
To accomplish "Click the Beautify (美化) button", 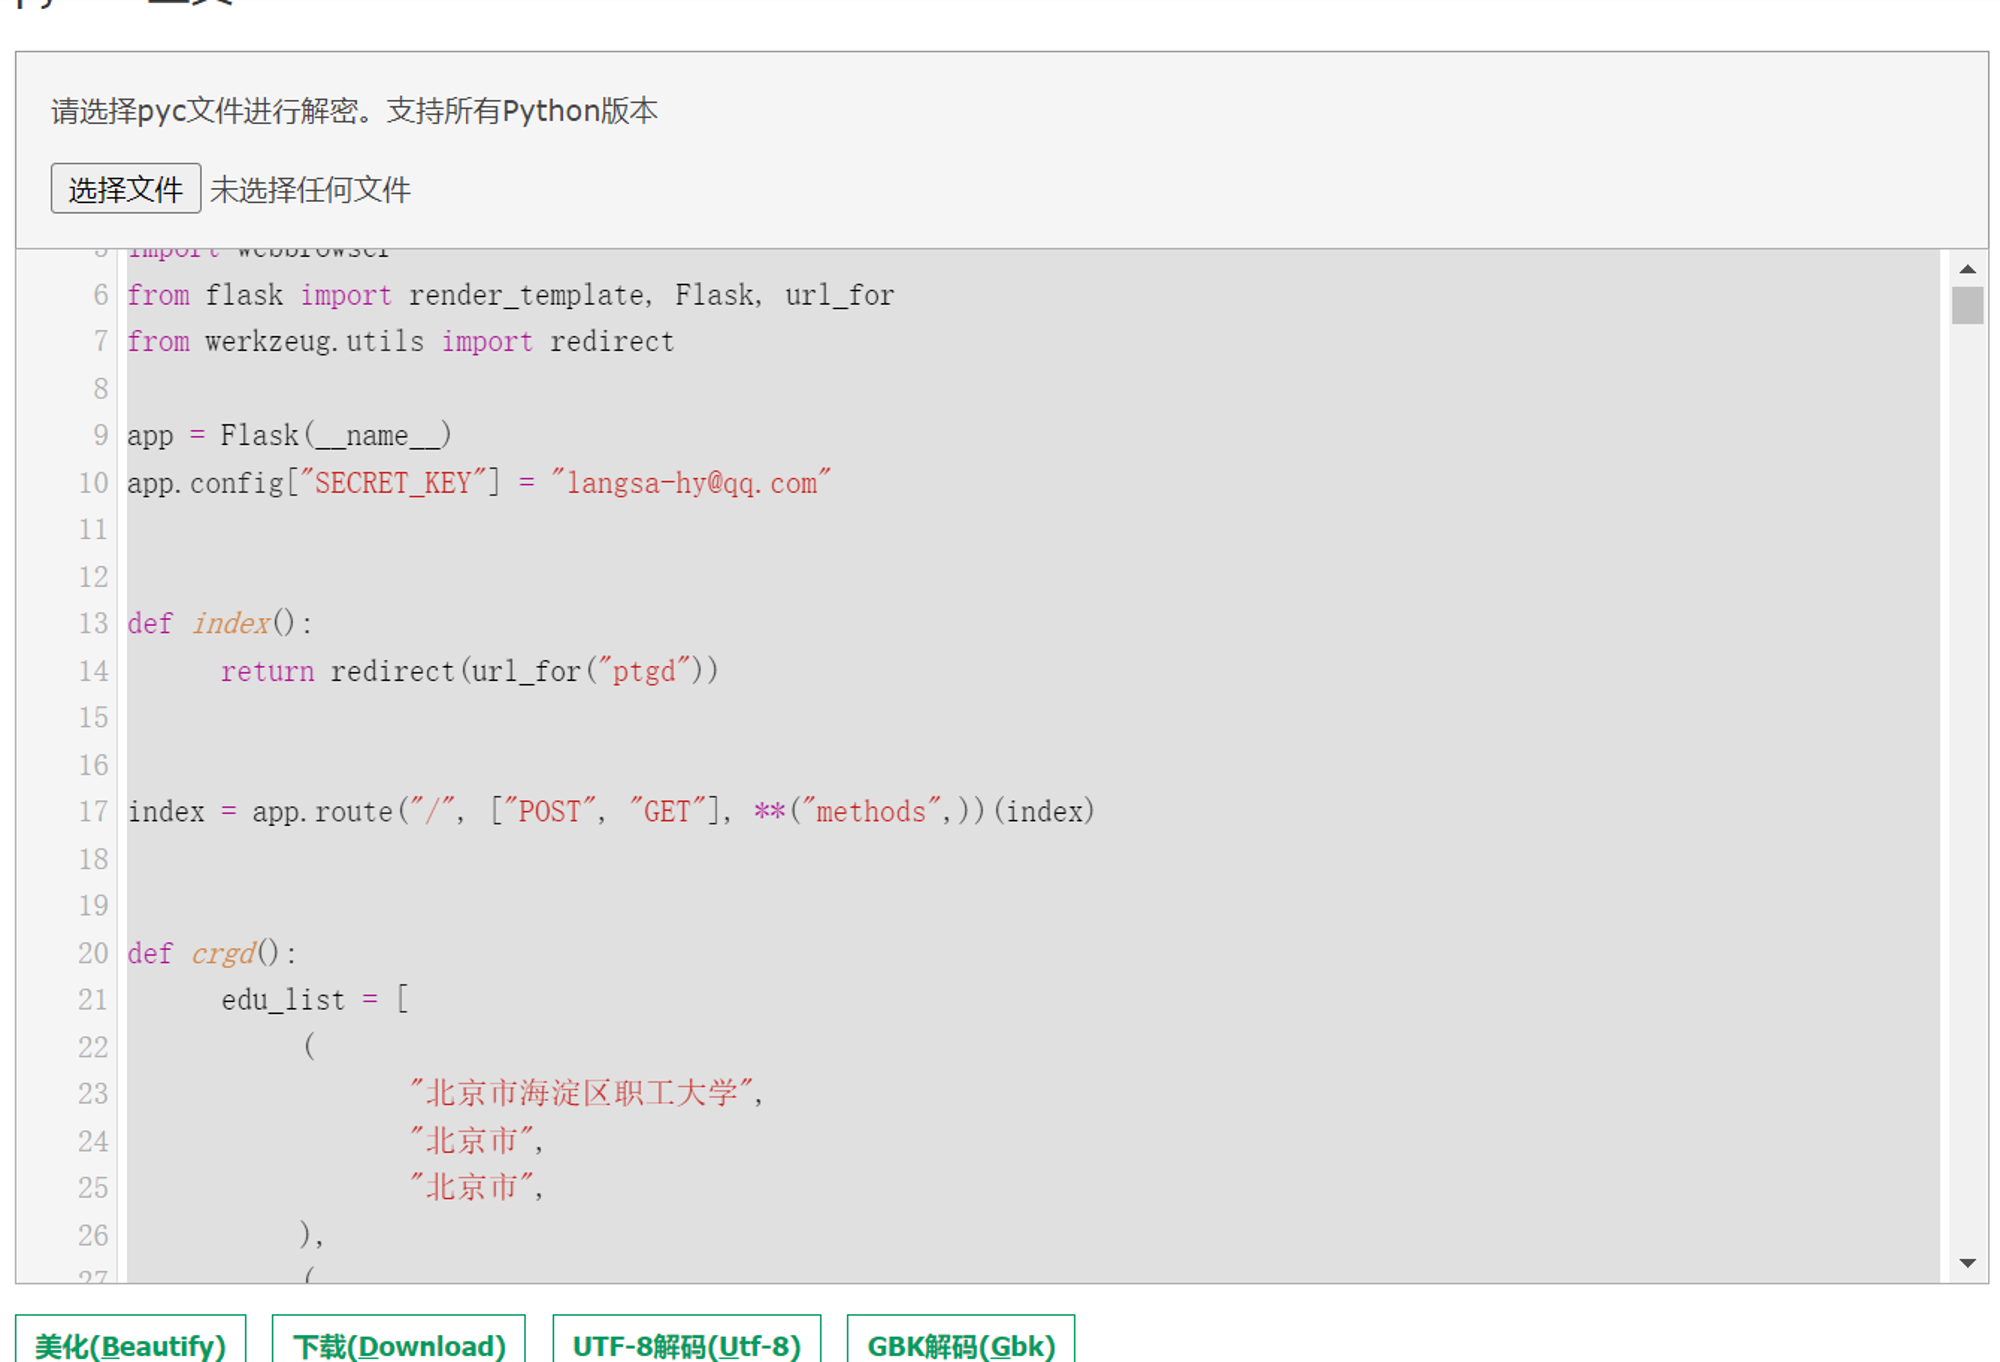I will coord(131,1340).
